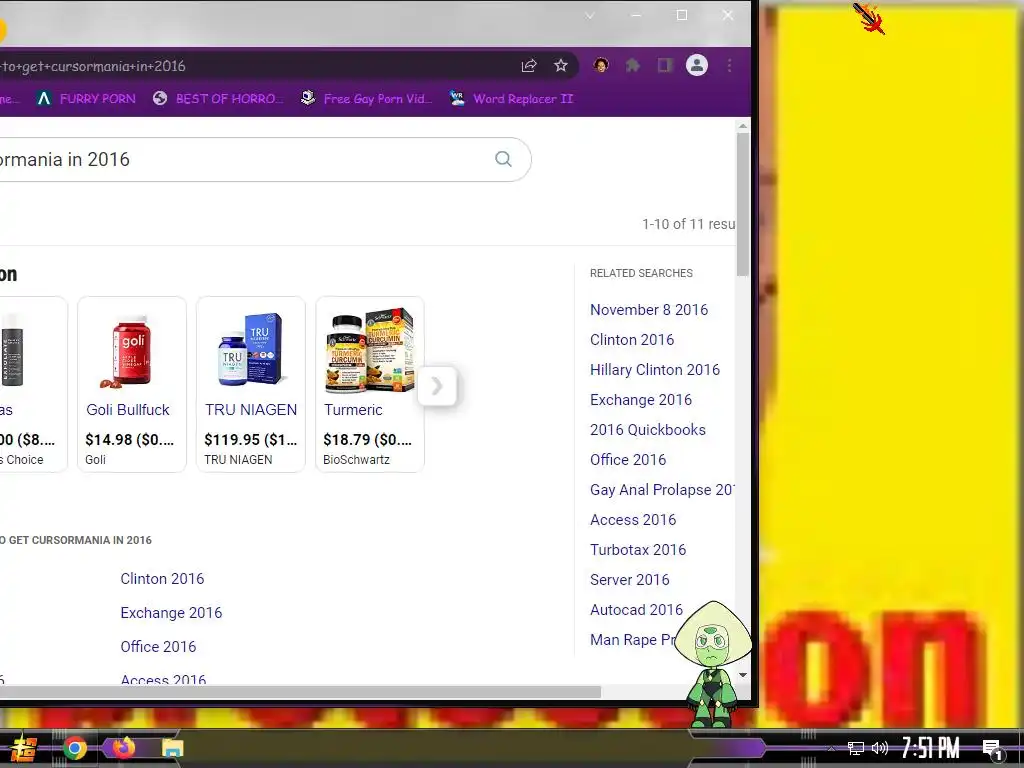Click the BioSchwartz brand label
This screenshot has width=1024, height=768.
click(x=356, y=460)
